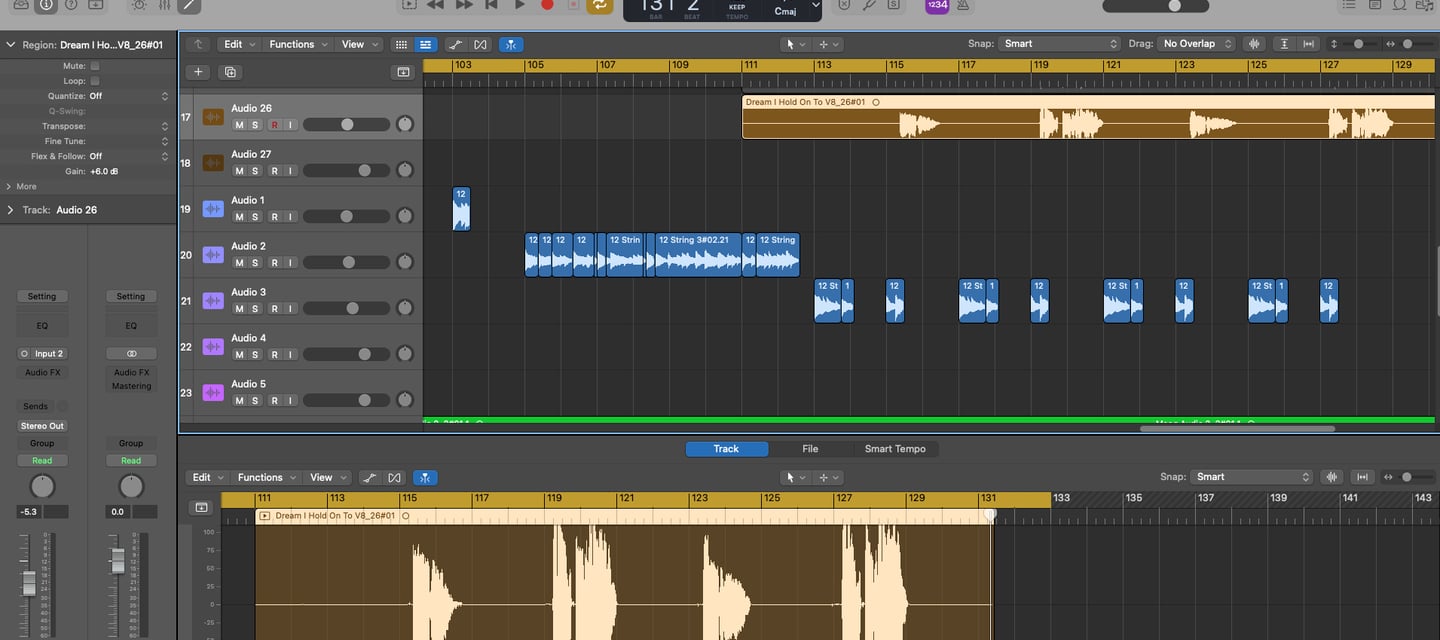Mute the Audio 2 track
This screenshot has width=1440, height=640.
click(239, 263)
